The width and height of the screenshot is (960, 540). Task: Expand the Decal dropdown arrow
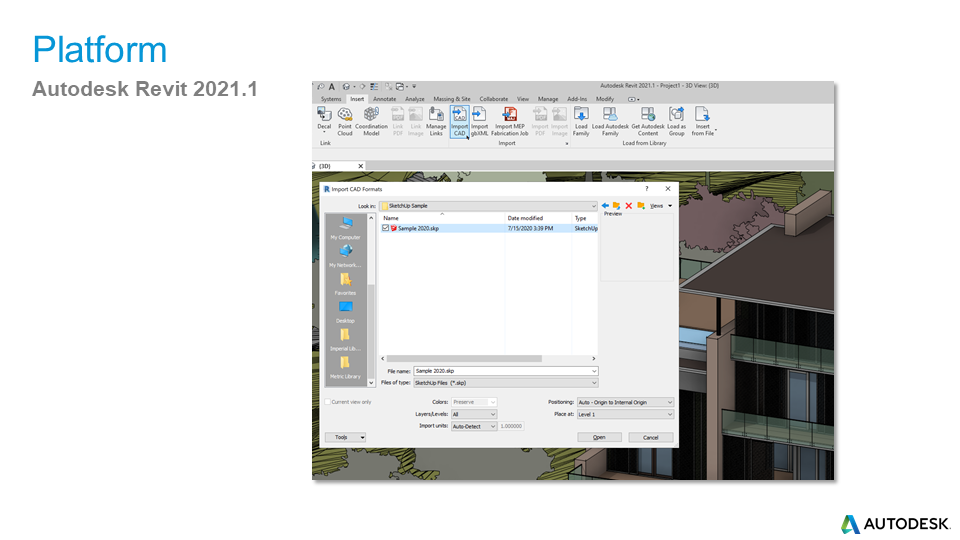tap(324, 132)
